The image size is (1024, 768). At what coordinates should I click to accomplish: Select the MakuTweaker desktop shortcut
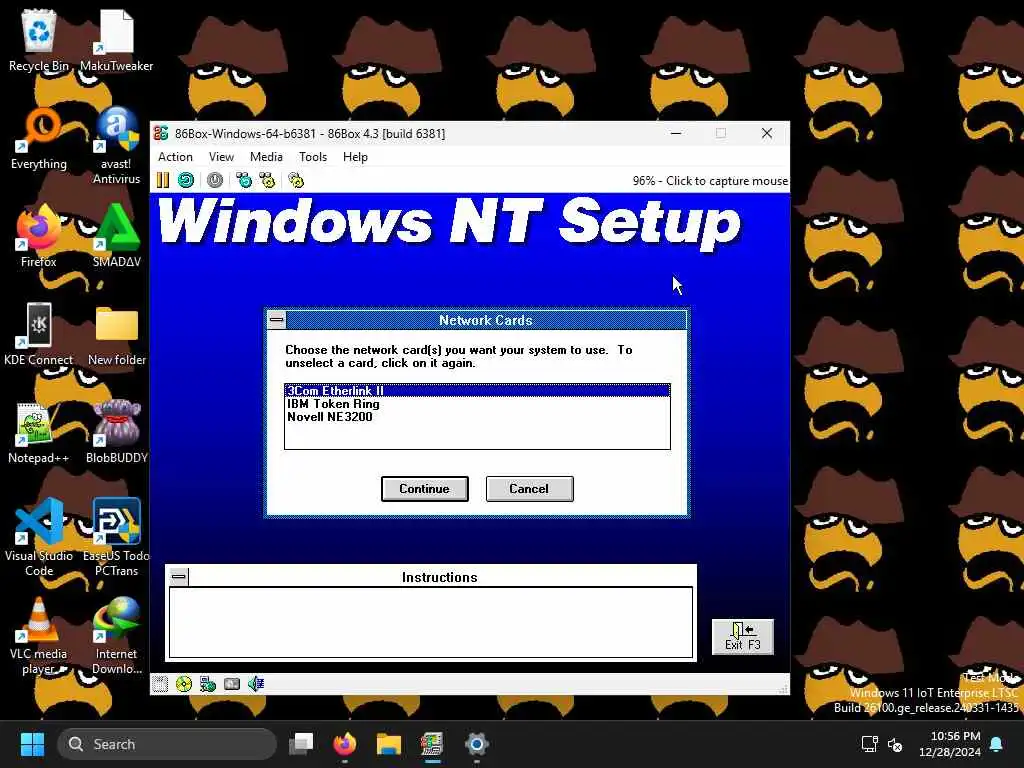[116, 40]
